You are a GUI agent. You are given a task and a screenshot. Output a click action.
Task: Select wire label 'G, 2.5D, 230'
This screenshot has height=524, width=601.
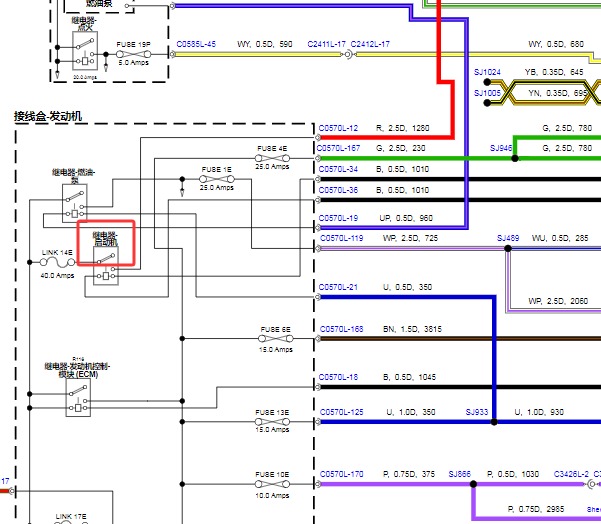click(x=401, y=148)
